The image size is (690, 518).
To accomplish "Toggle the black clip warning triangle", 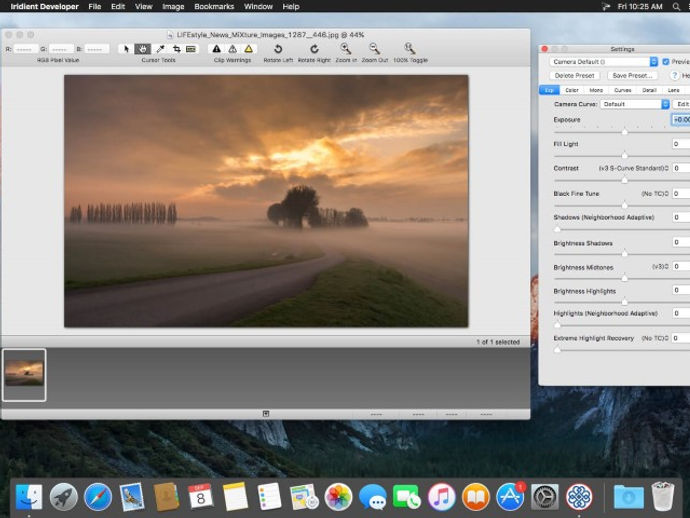I will 216,48.
